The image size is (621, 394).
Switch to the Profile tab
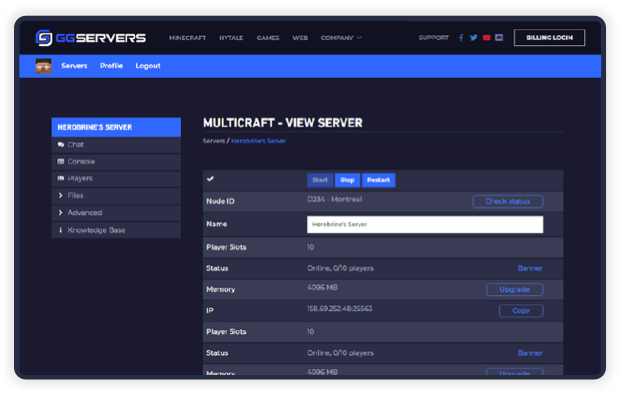[x=111, y=66]
